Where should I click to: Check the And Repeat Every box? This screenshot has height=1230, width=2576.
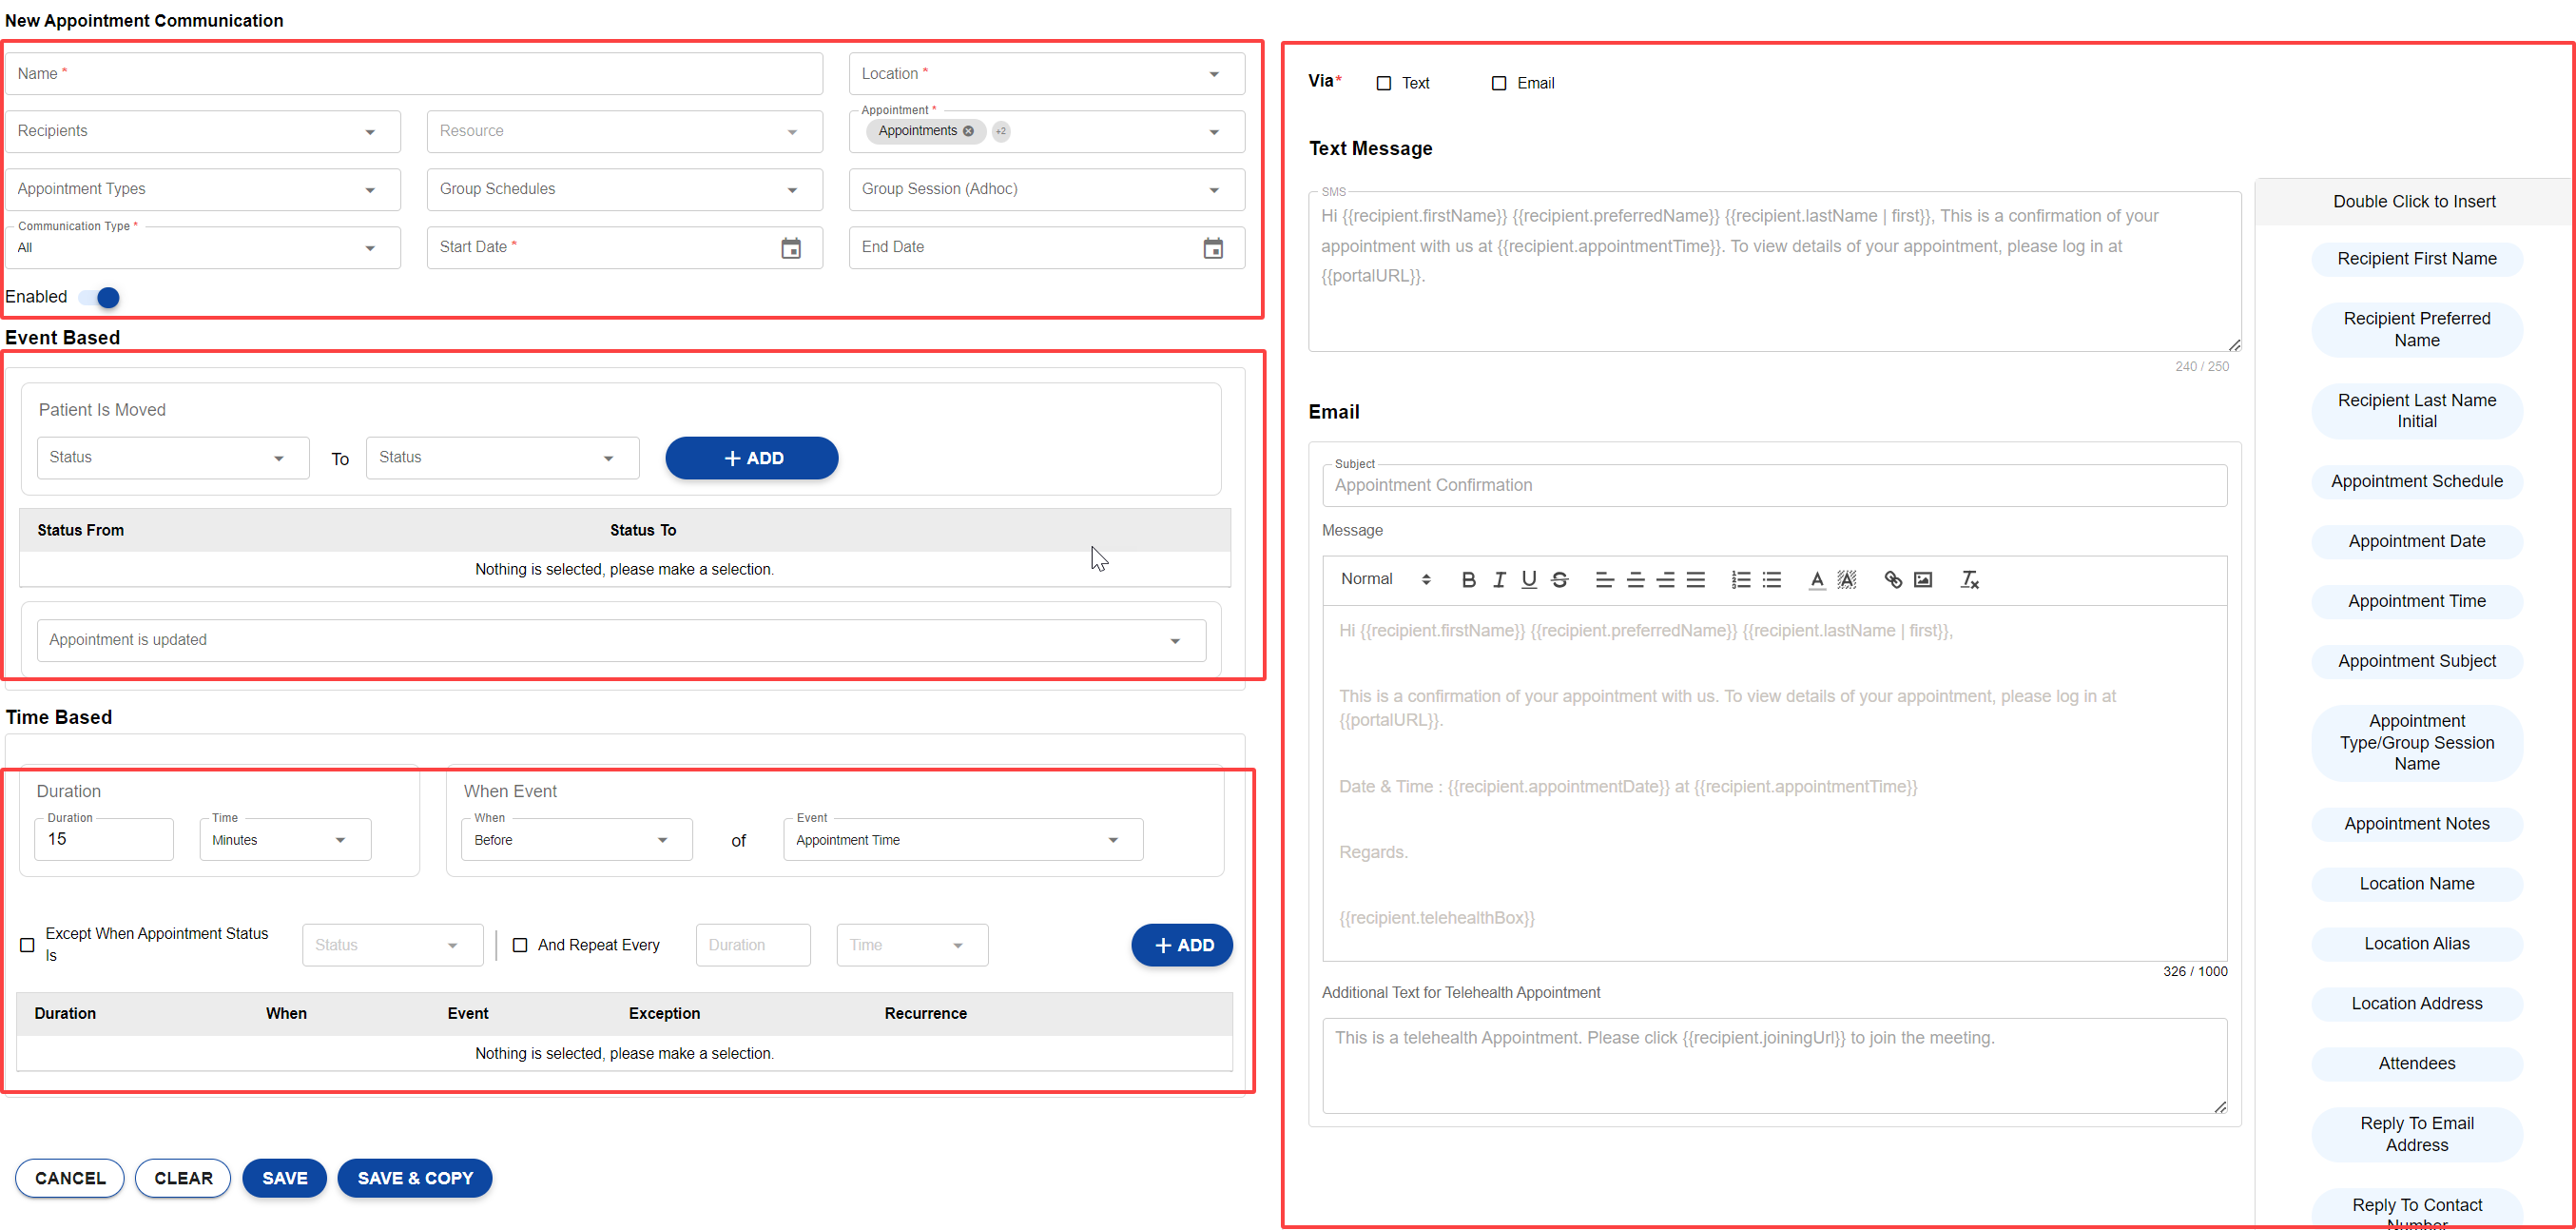click(x=520, y=944)
